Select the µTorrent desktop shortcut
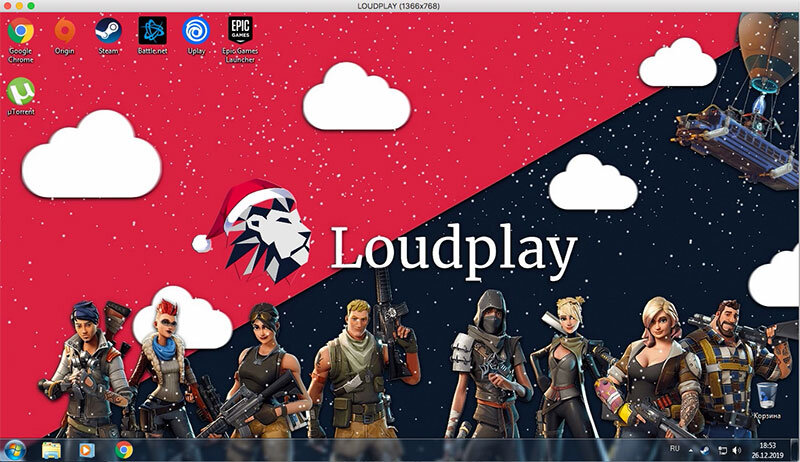Screen dimensions: 800x462 pos(21,96)
